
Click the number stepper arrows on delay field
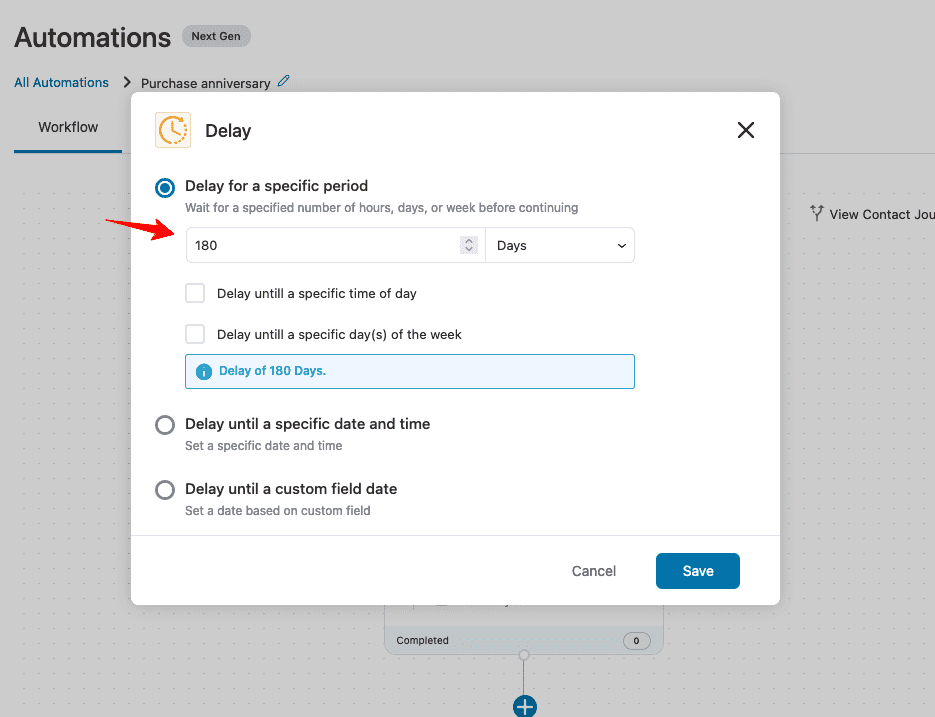click(469, 245)
